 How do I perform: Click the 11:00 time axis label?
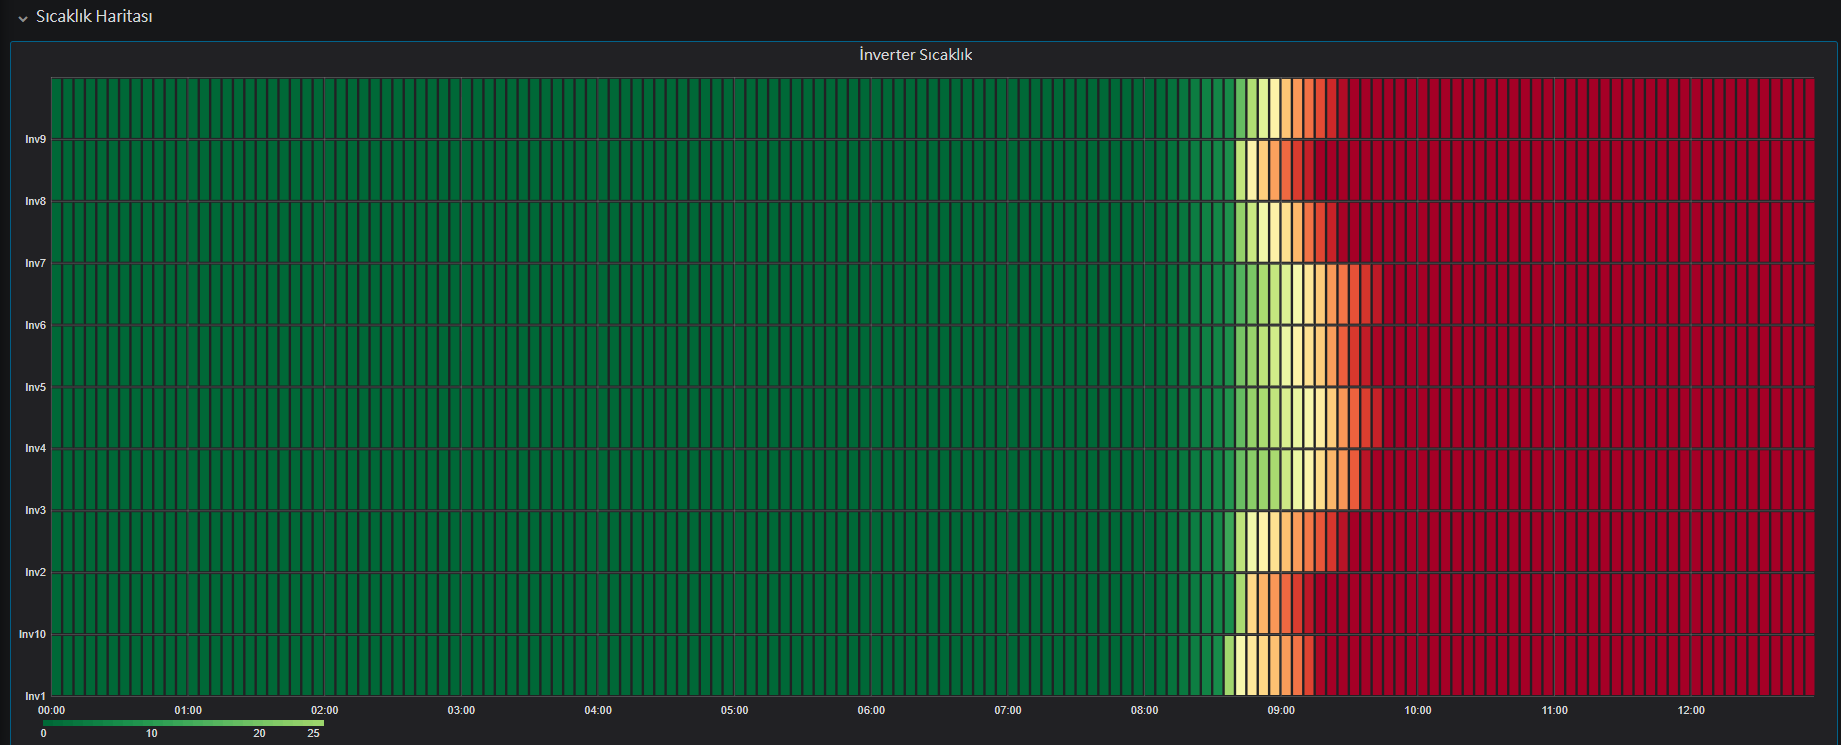click(x=1554, y=711)
